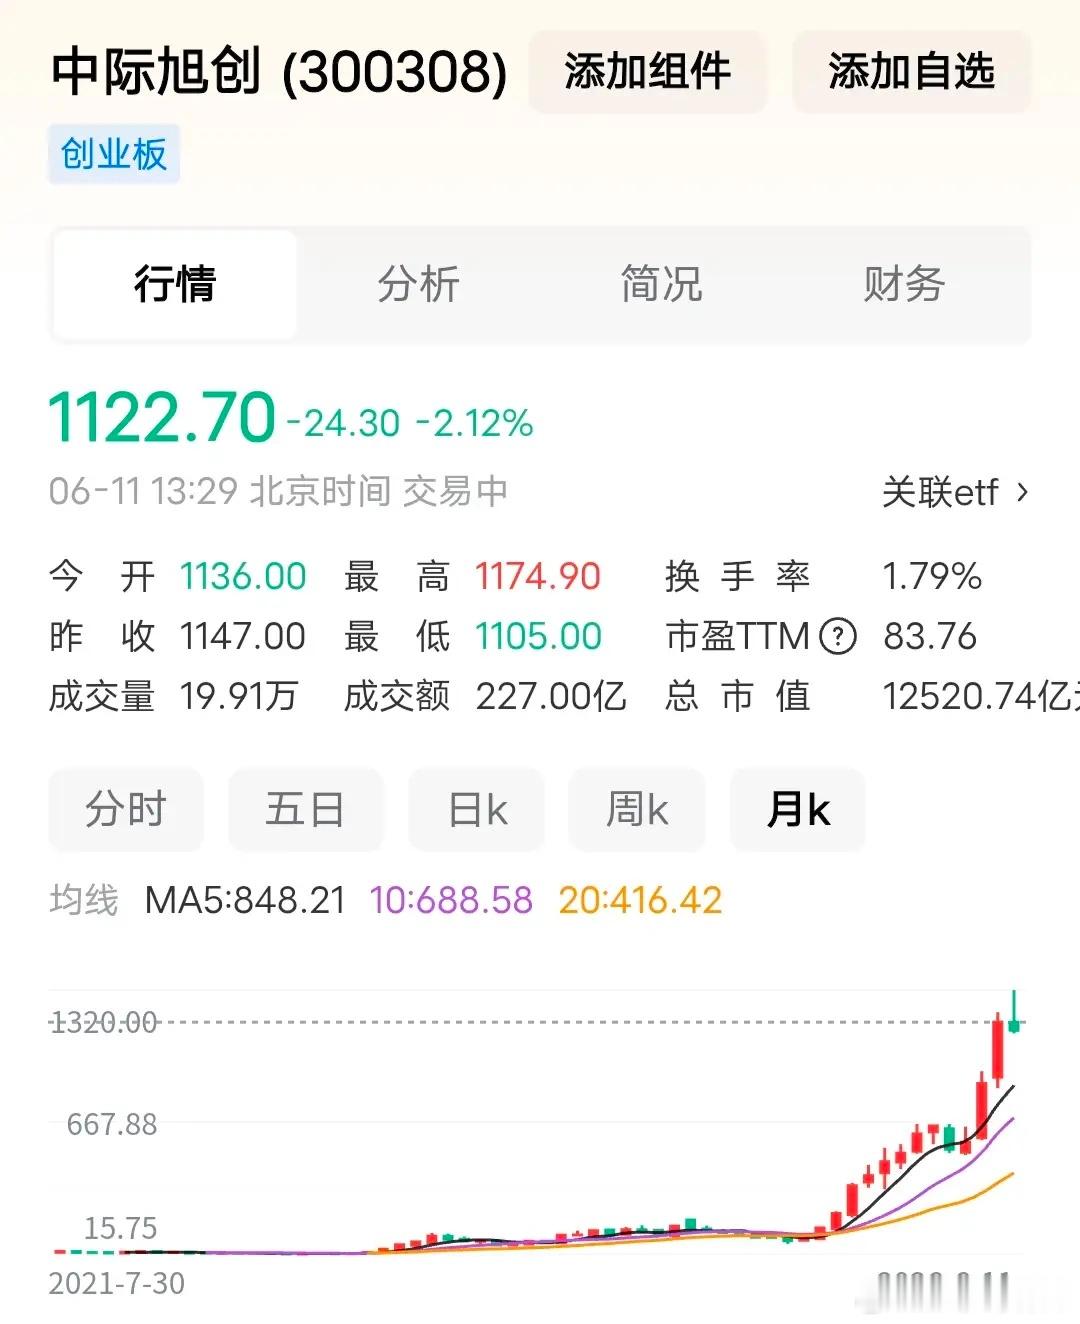
Task: Click the chevron next to 关联etf
Action: pos(1022,492)
